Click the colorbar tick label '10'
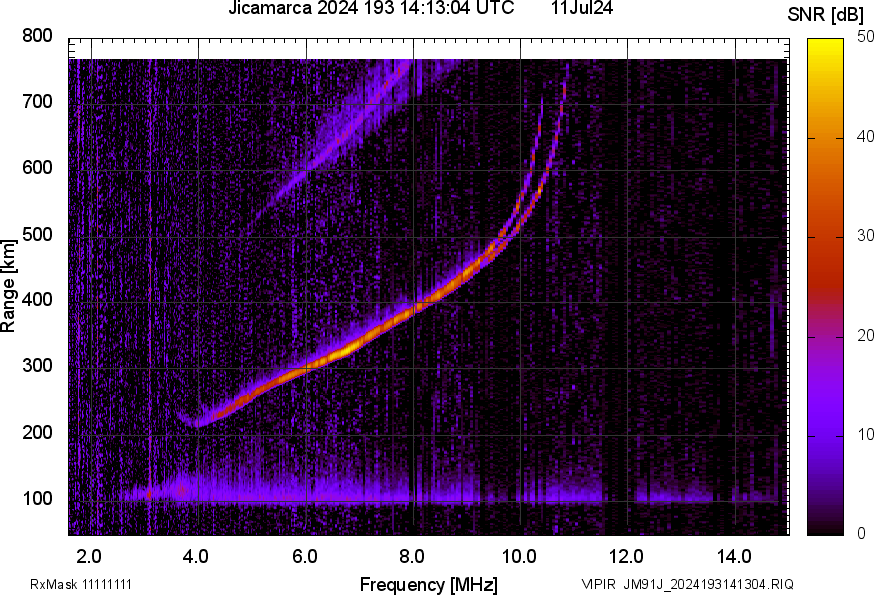This screenshot has height=595, width=874. (864, 434)
